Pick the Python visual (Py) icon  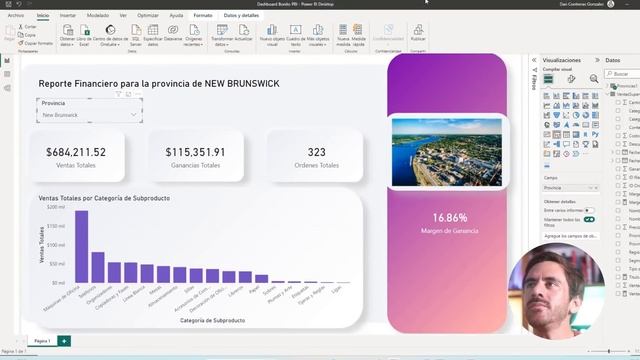coord(596,134)
